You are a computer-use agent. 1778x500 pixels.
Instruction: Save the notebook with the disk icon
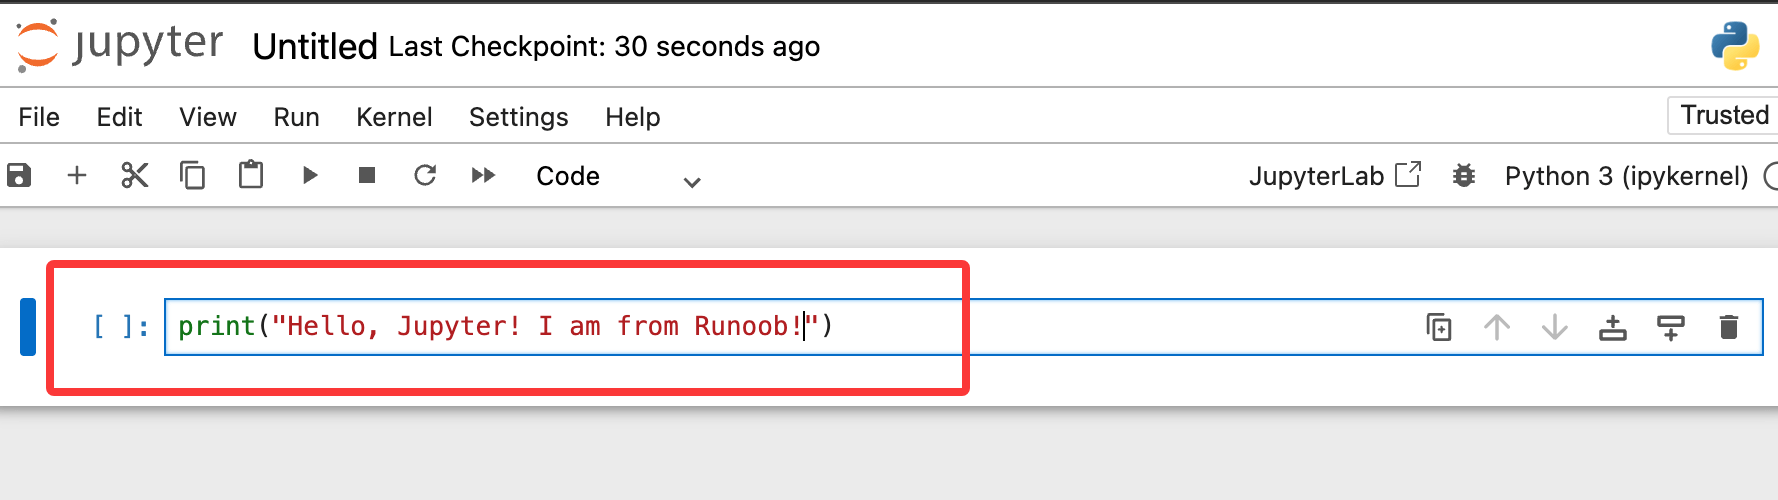coord(19,176)
